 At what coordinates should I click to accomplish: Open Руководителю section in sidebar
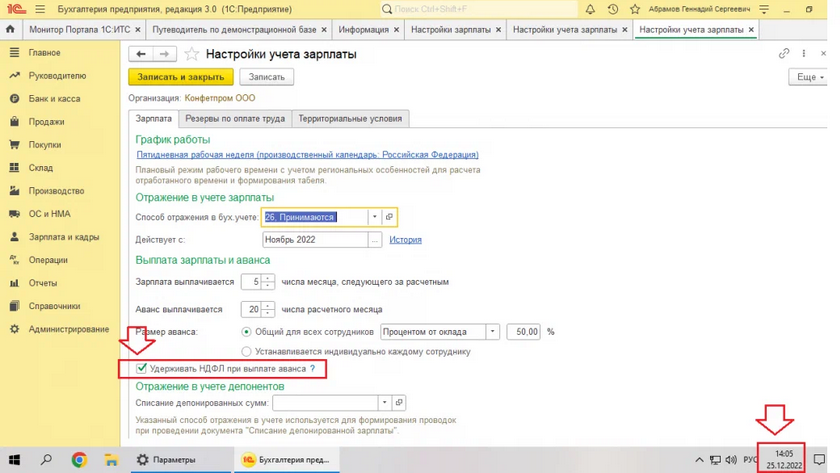[x=57, y=76]
